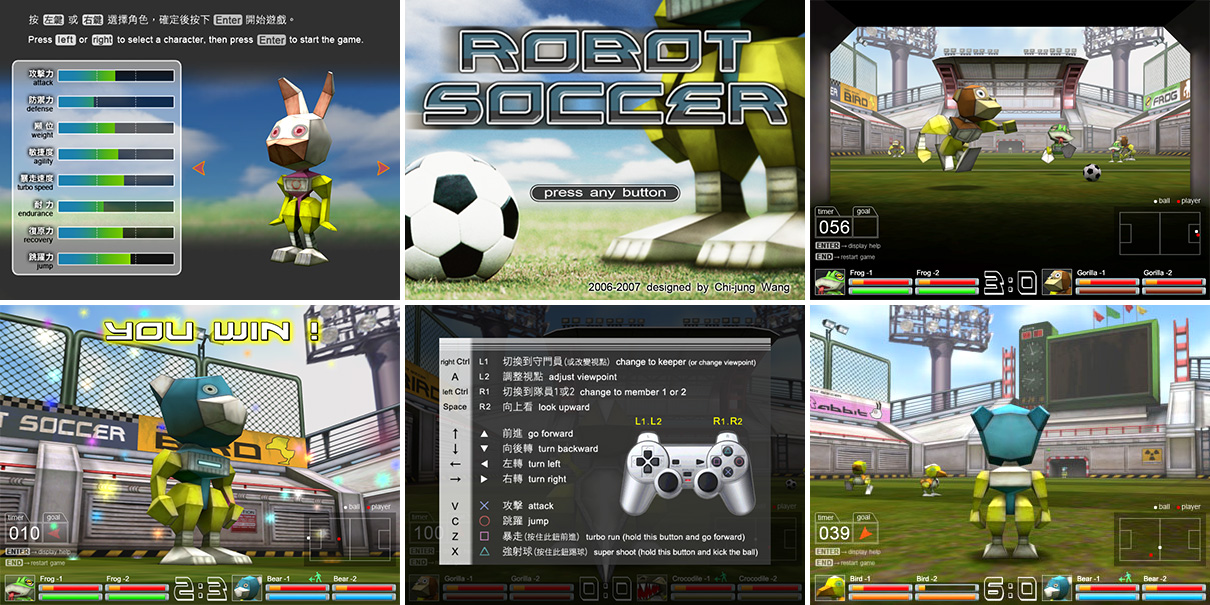Click the Bird portrait in the 6:0 match

[x=830, y=587]
